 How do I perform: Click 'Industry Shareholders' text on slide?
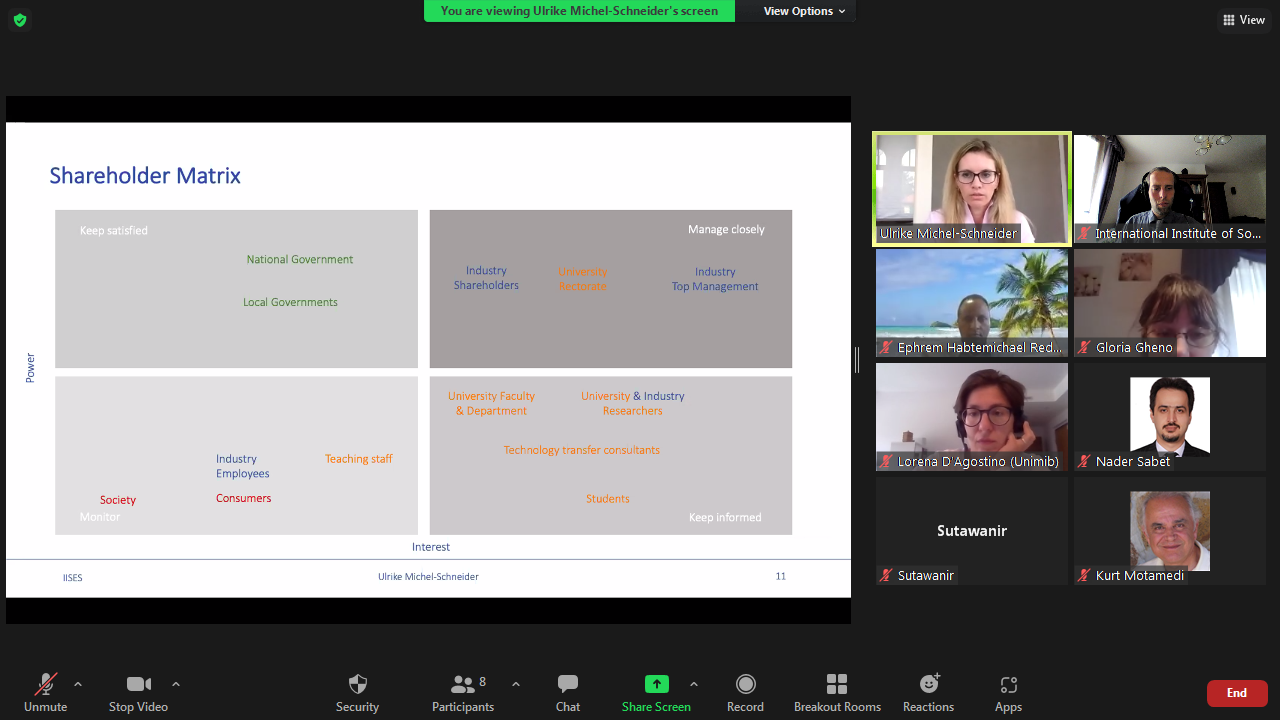[486, 278]
